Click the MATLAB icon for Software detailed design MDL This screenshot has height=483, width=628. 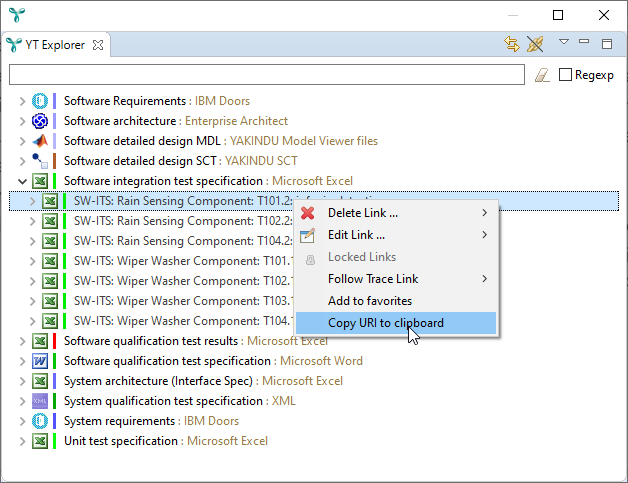point(40,141)
